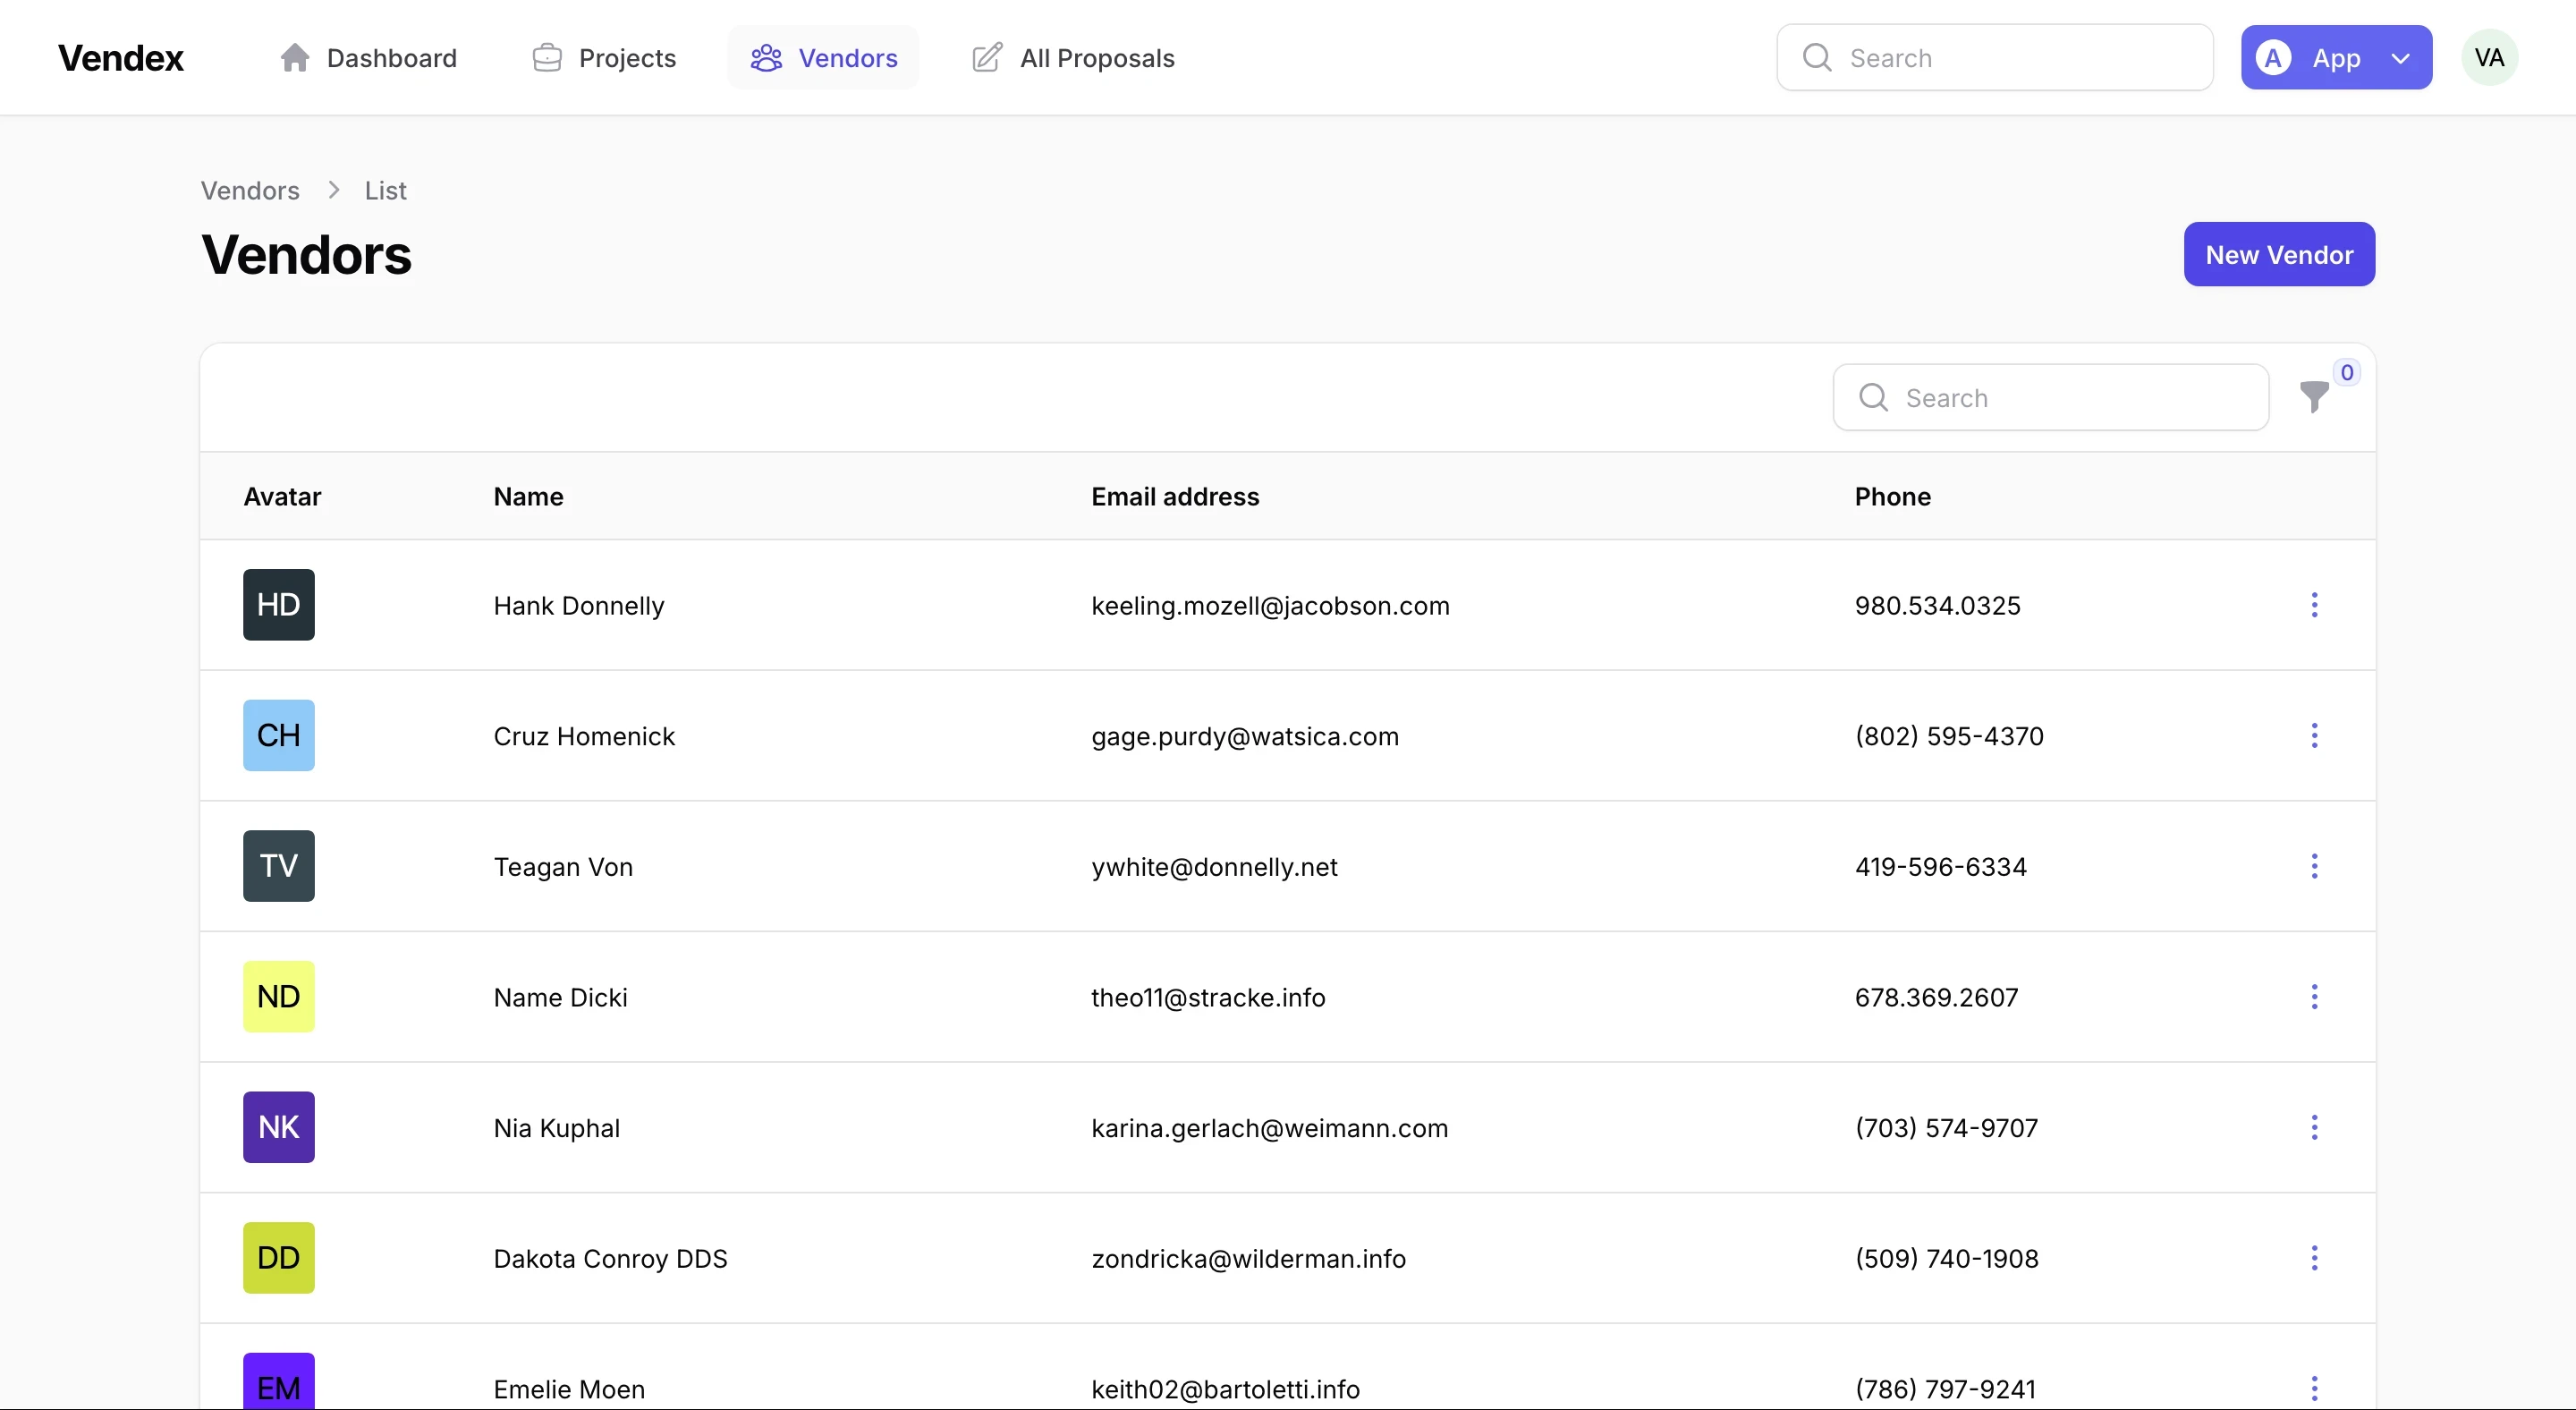Click the All Proposals edit icon
The image size is (2576, 1410).
pyautogui.click(x=986, y=55)
